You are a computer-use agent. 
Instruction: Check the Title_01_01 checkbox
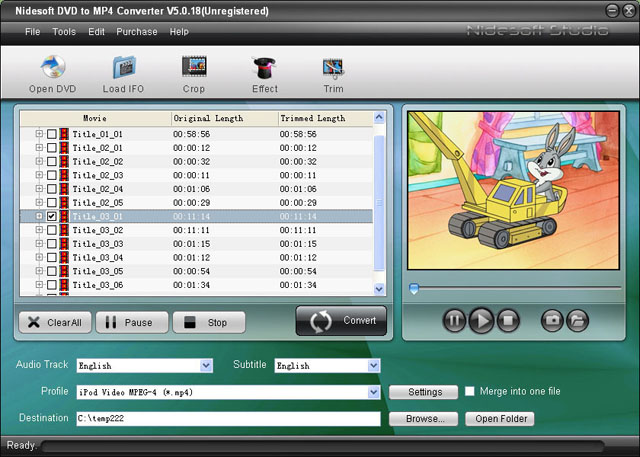click(x=52, y=133)
